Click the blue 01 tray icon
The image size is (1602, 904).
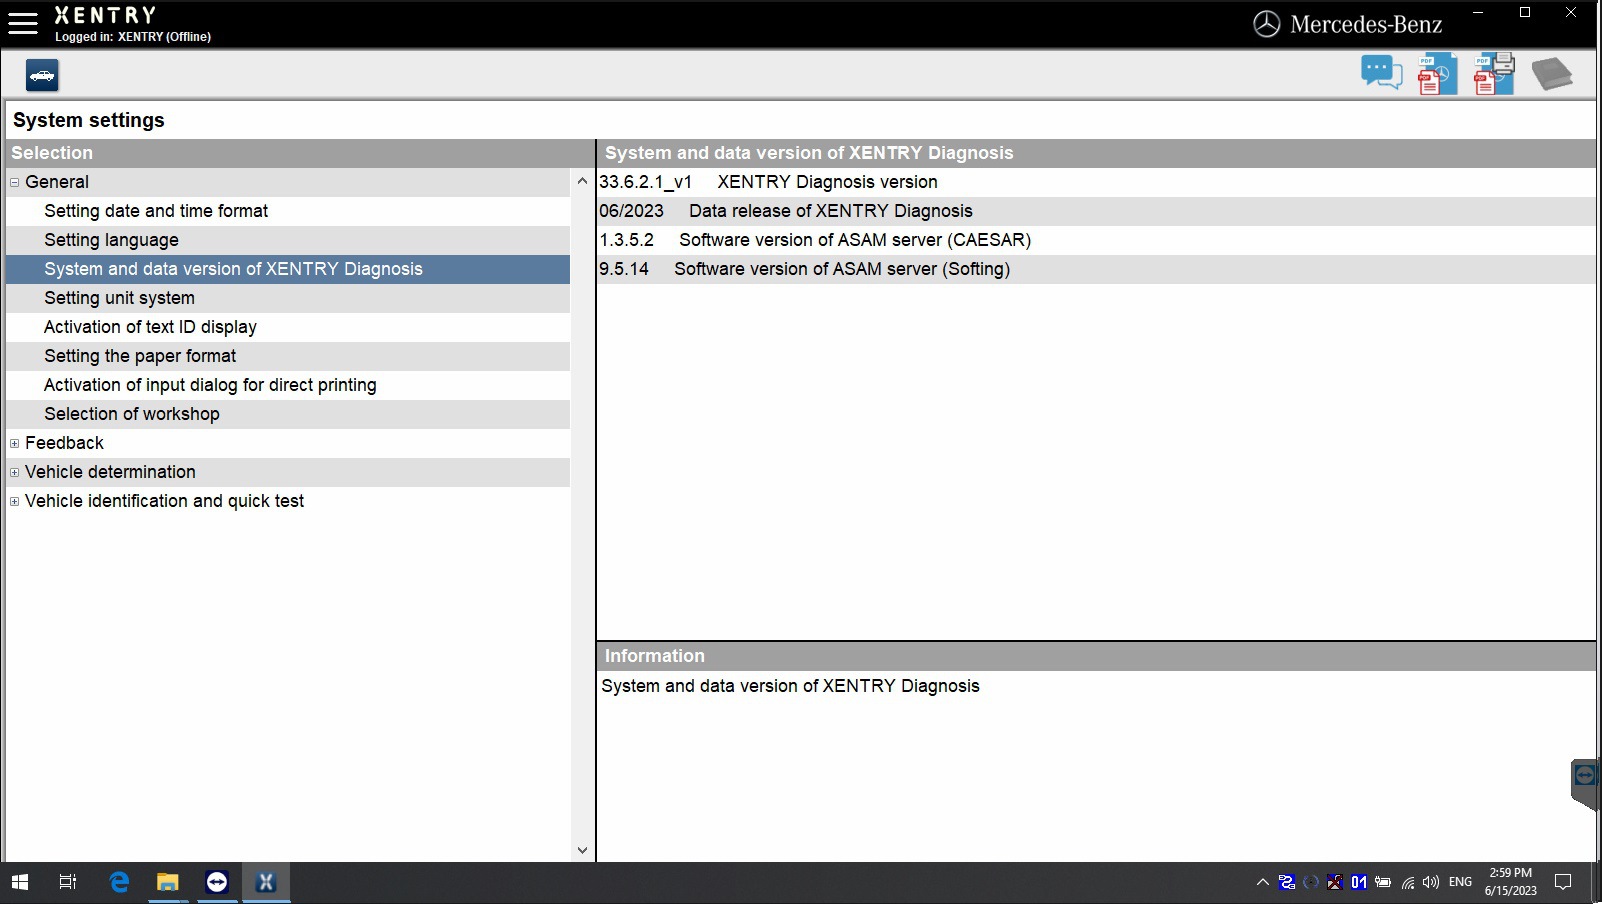1359,882
